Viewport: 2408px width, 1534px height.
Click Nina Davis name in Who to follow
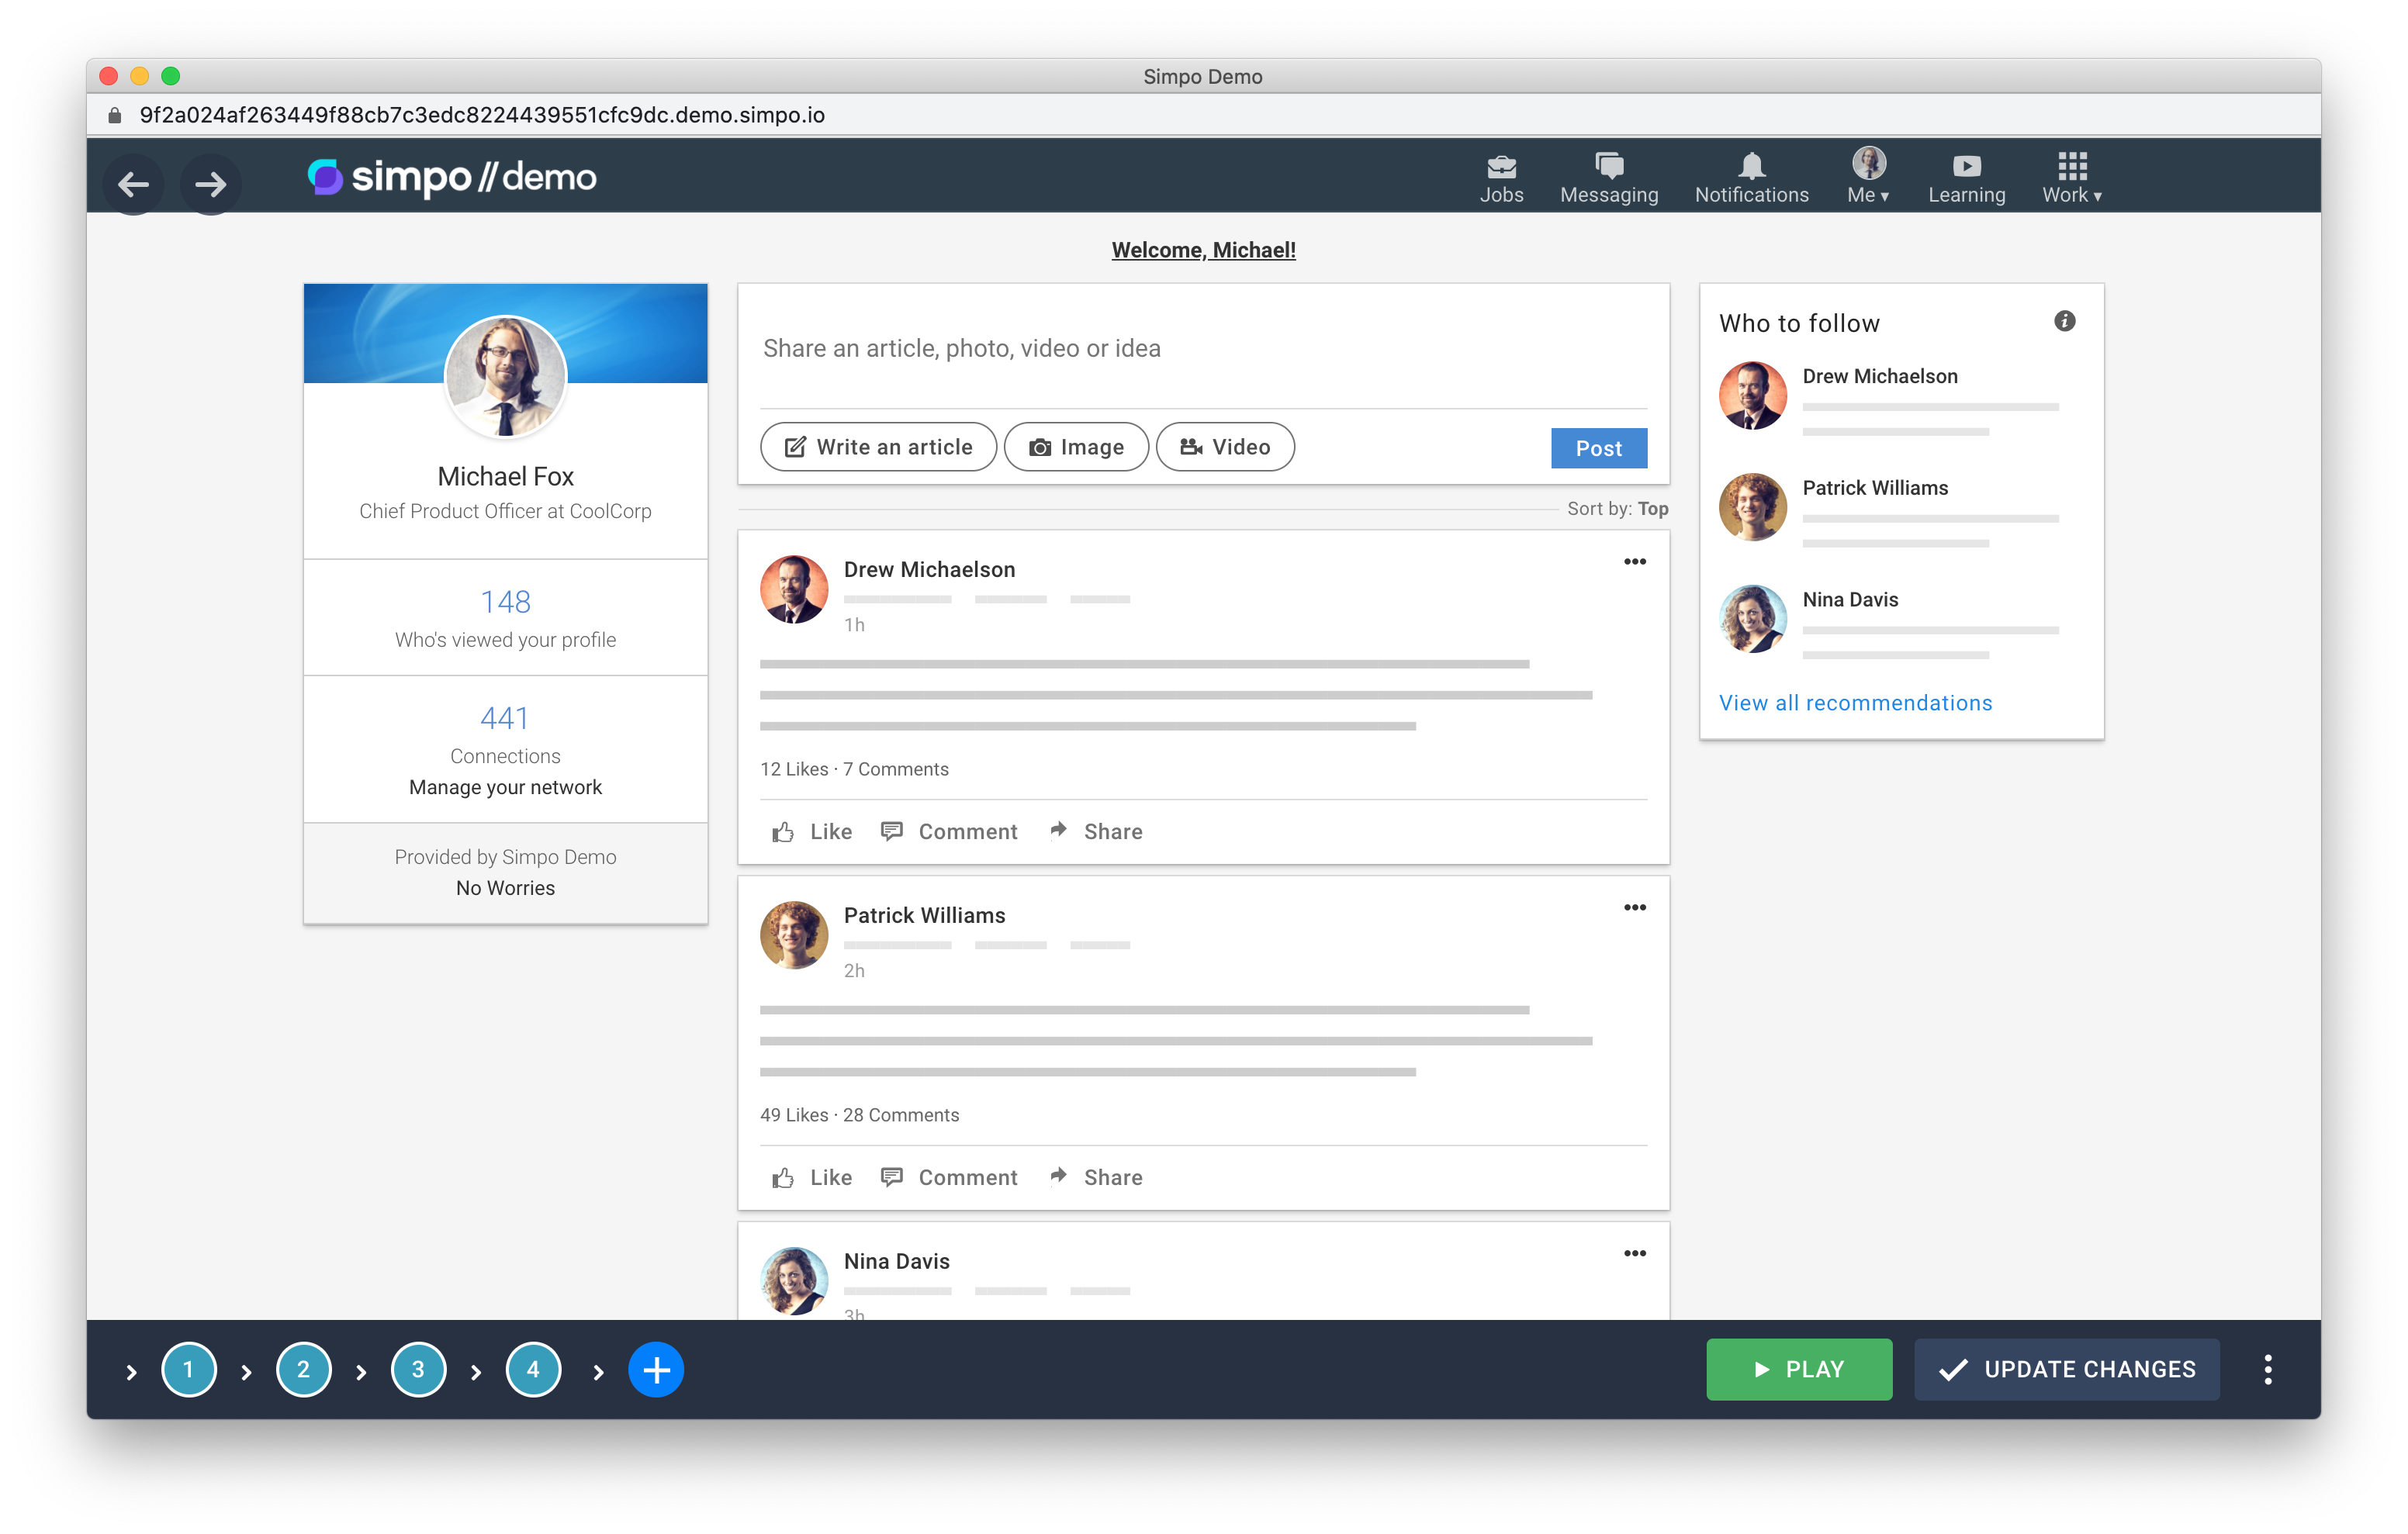1850,600
